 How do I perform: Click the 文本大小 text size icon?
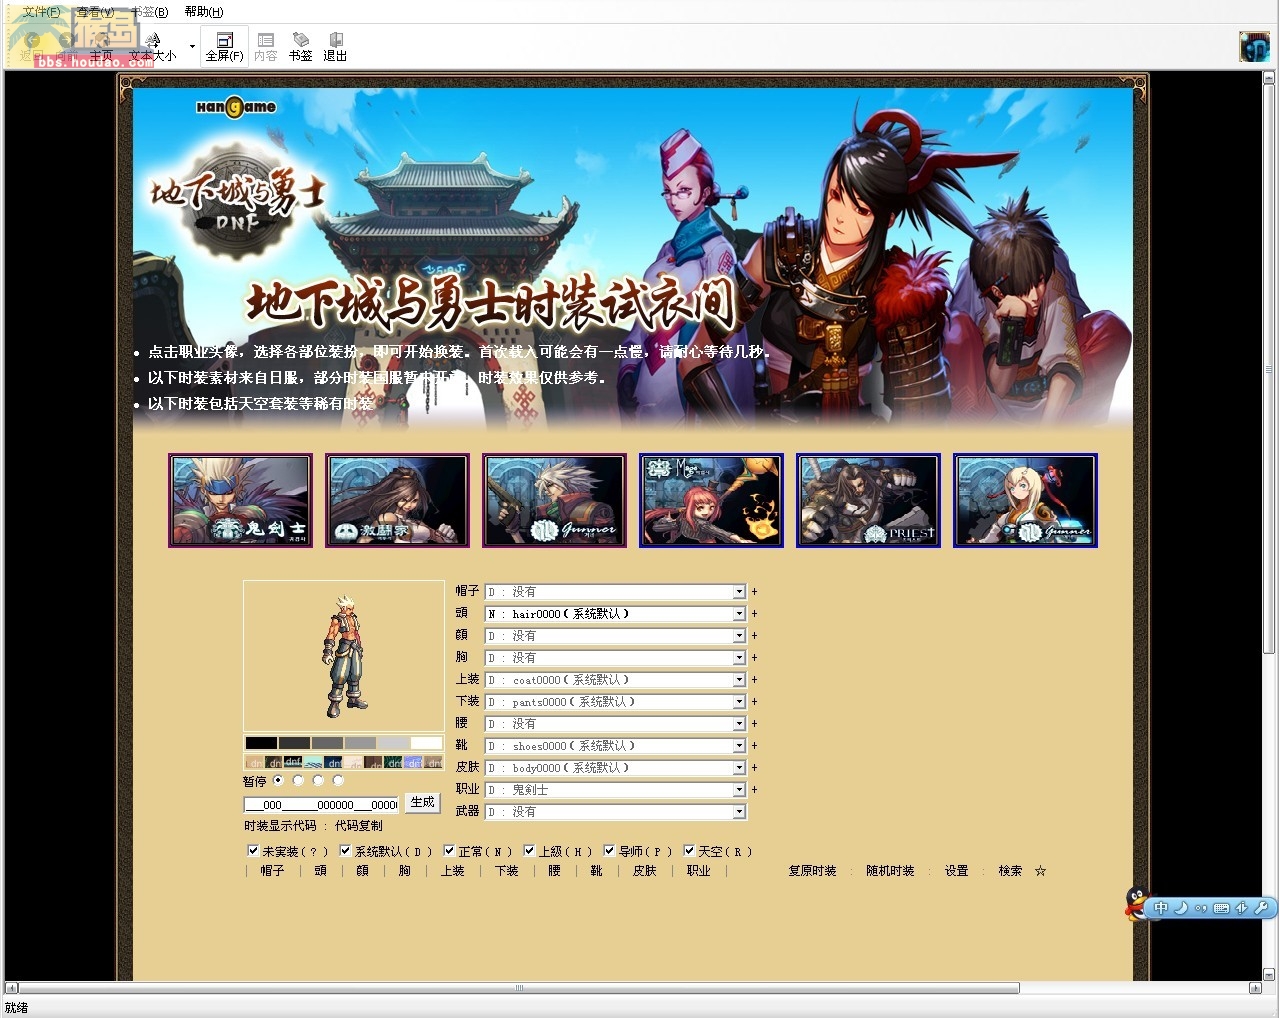tap(153, 46)
